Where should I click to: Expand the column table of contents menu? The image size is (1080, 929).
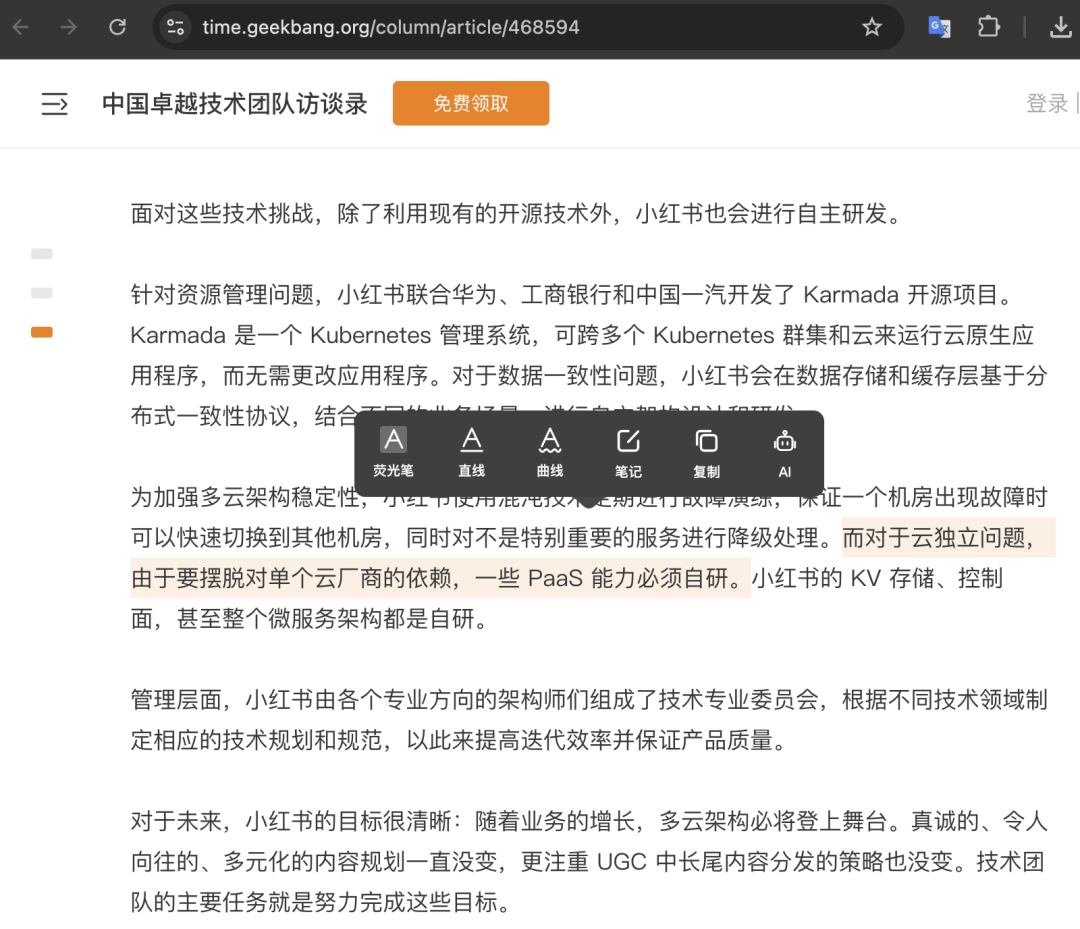54,104
